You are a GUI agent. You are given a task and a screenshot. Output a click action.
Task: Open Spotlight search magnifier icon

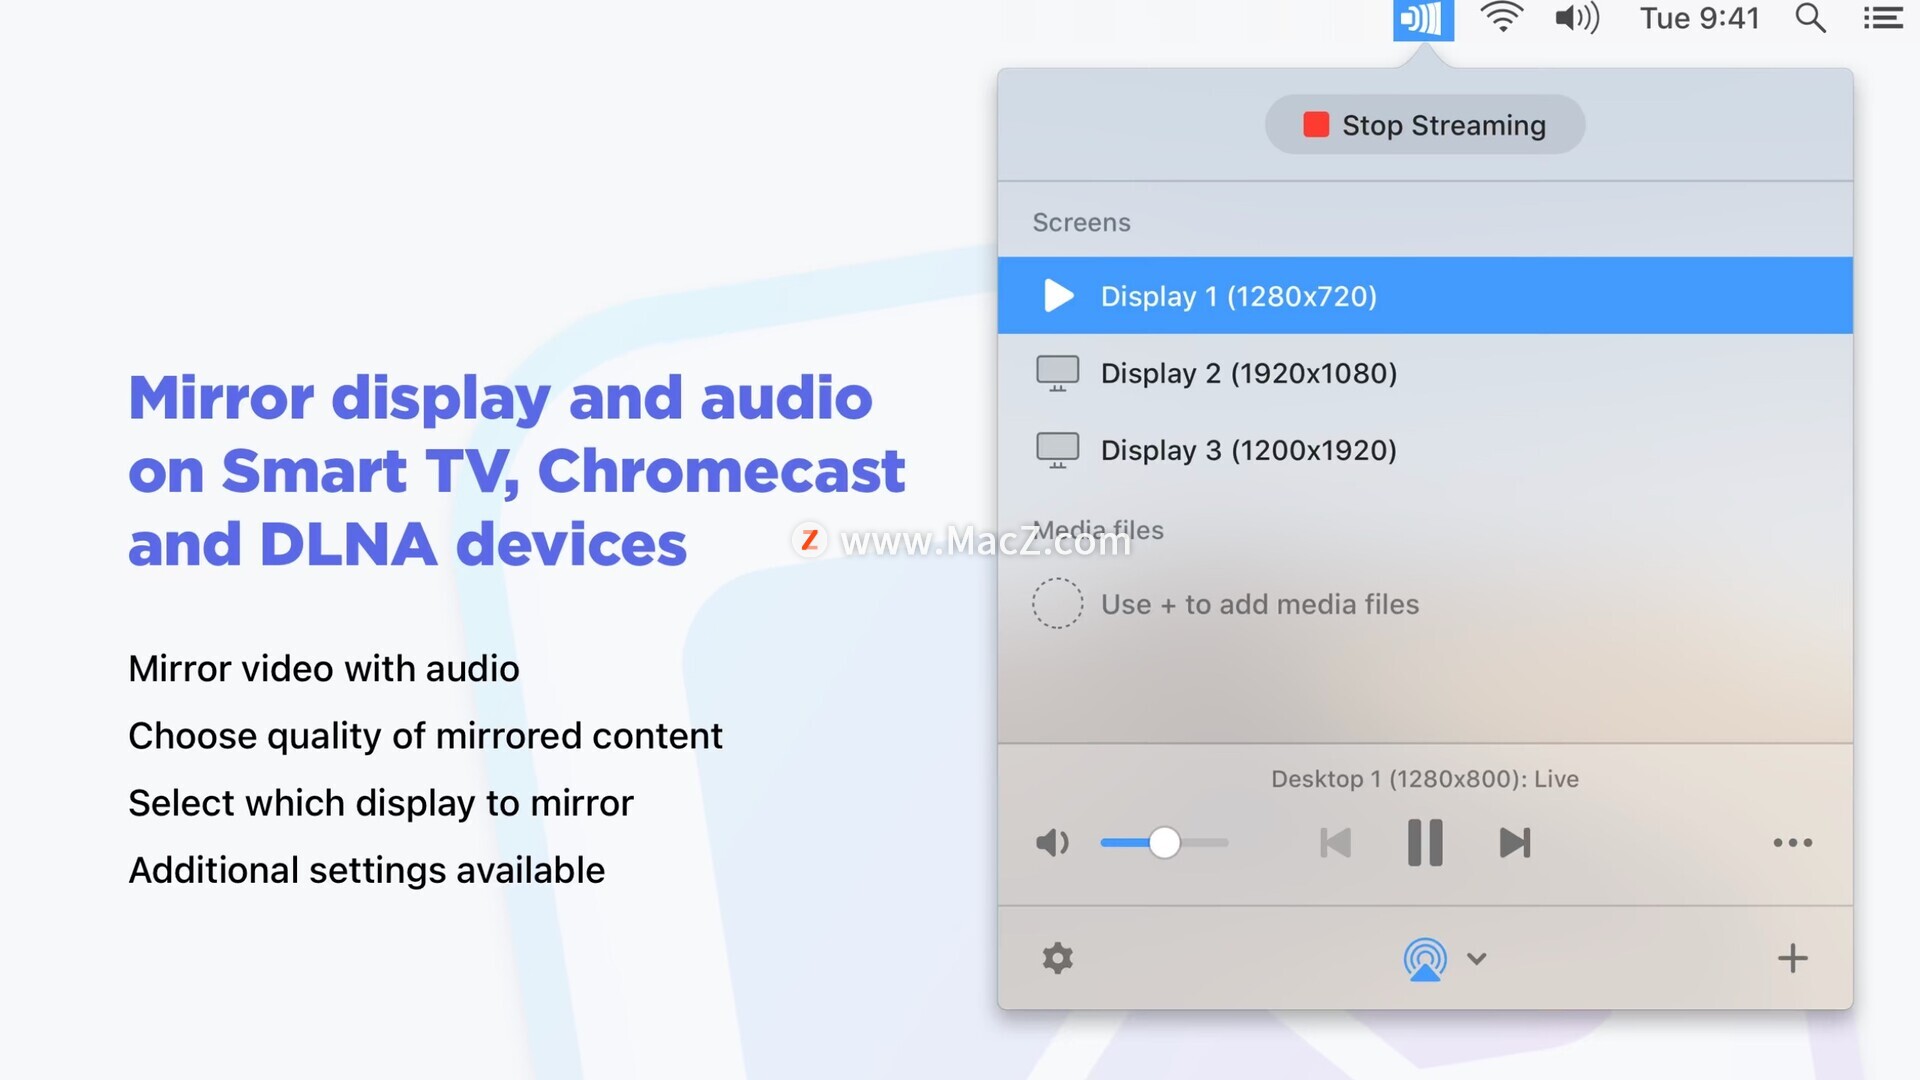[1810, 18]
